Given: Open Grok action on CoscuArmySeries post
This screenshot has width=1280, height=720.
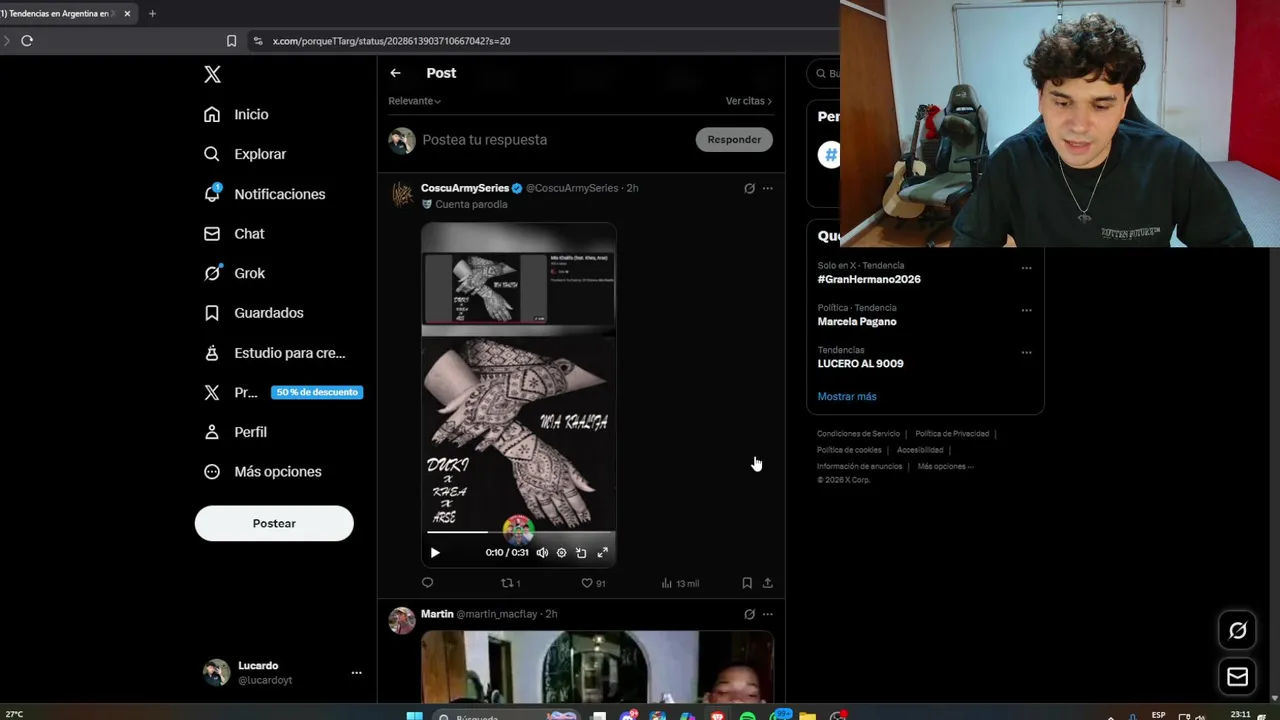Looking at the screenshot, I should pos(749,188).
